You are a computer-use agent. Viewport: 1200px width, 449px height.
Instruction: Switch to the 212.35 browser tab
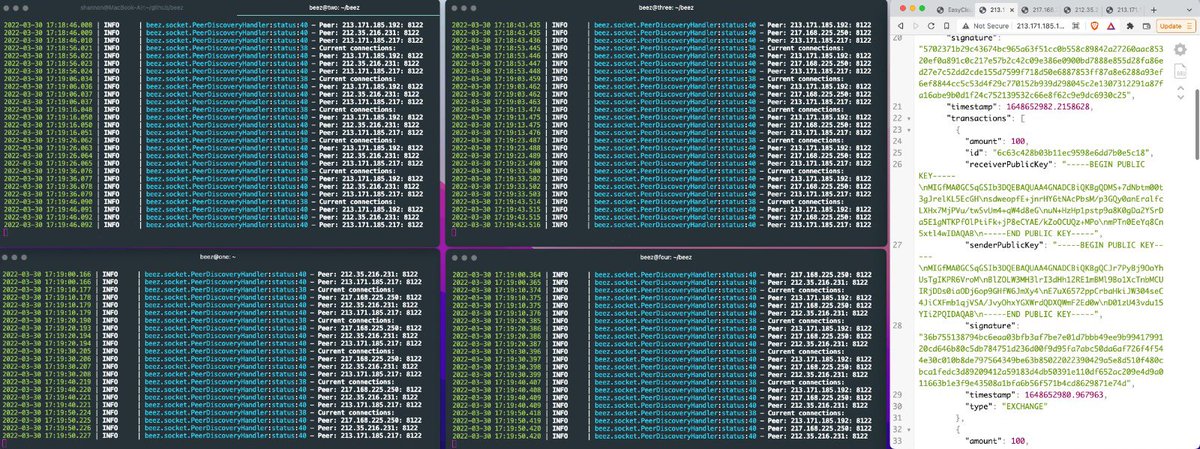click(1080, 10)
